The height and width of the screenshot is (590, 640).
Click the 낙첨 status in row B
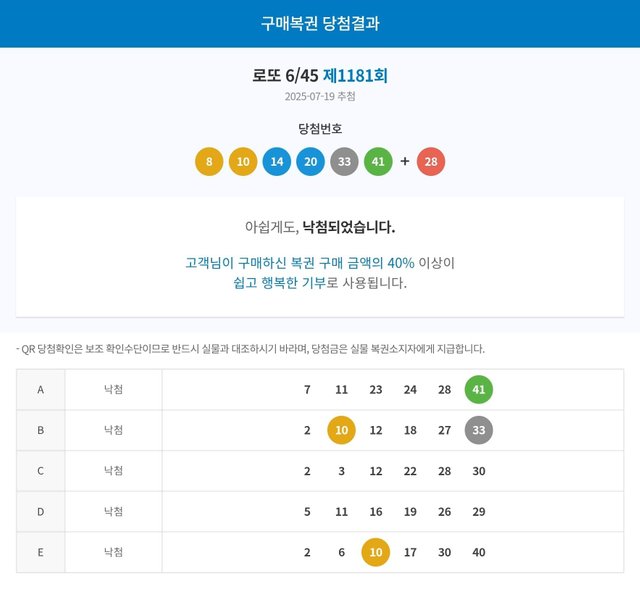tap(113, 430)
